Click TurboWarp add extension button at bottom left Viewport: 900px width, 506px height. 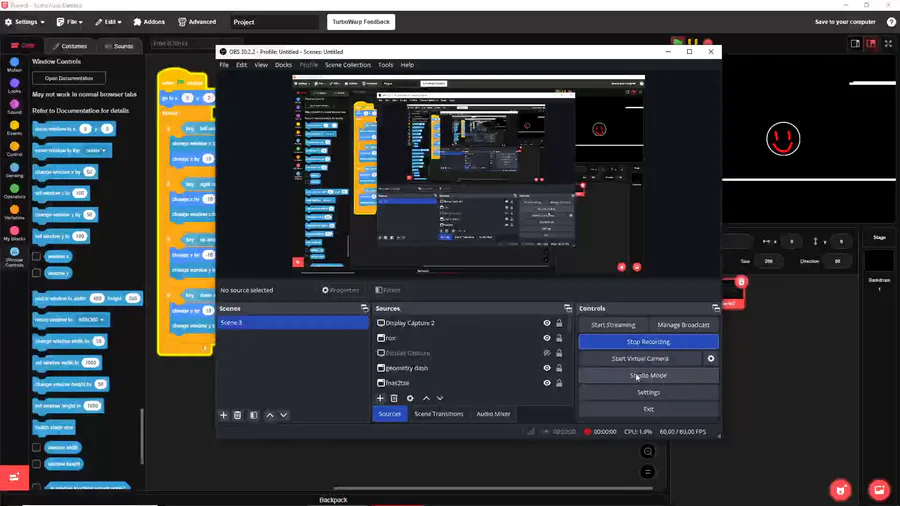pos(14,477)
